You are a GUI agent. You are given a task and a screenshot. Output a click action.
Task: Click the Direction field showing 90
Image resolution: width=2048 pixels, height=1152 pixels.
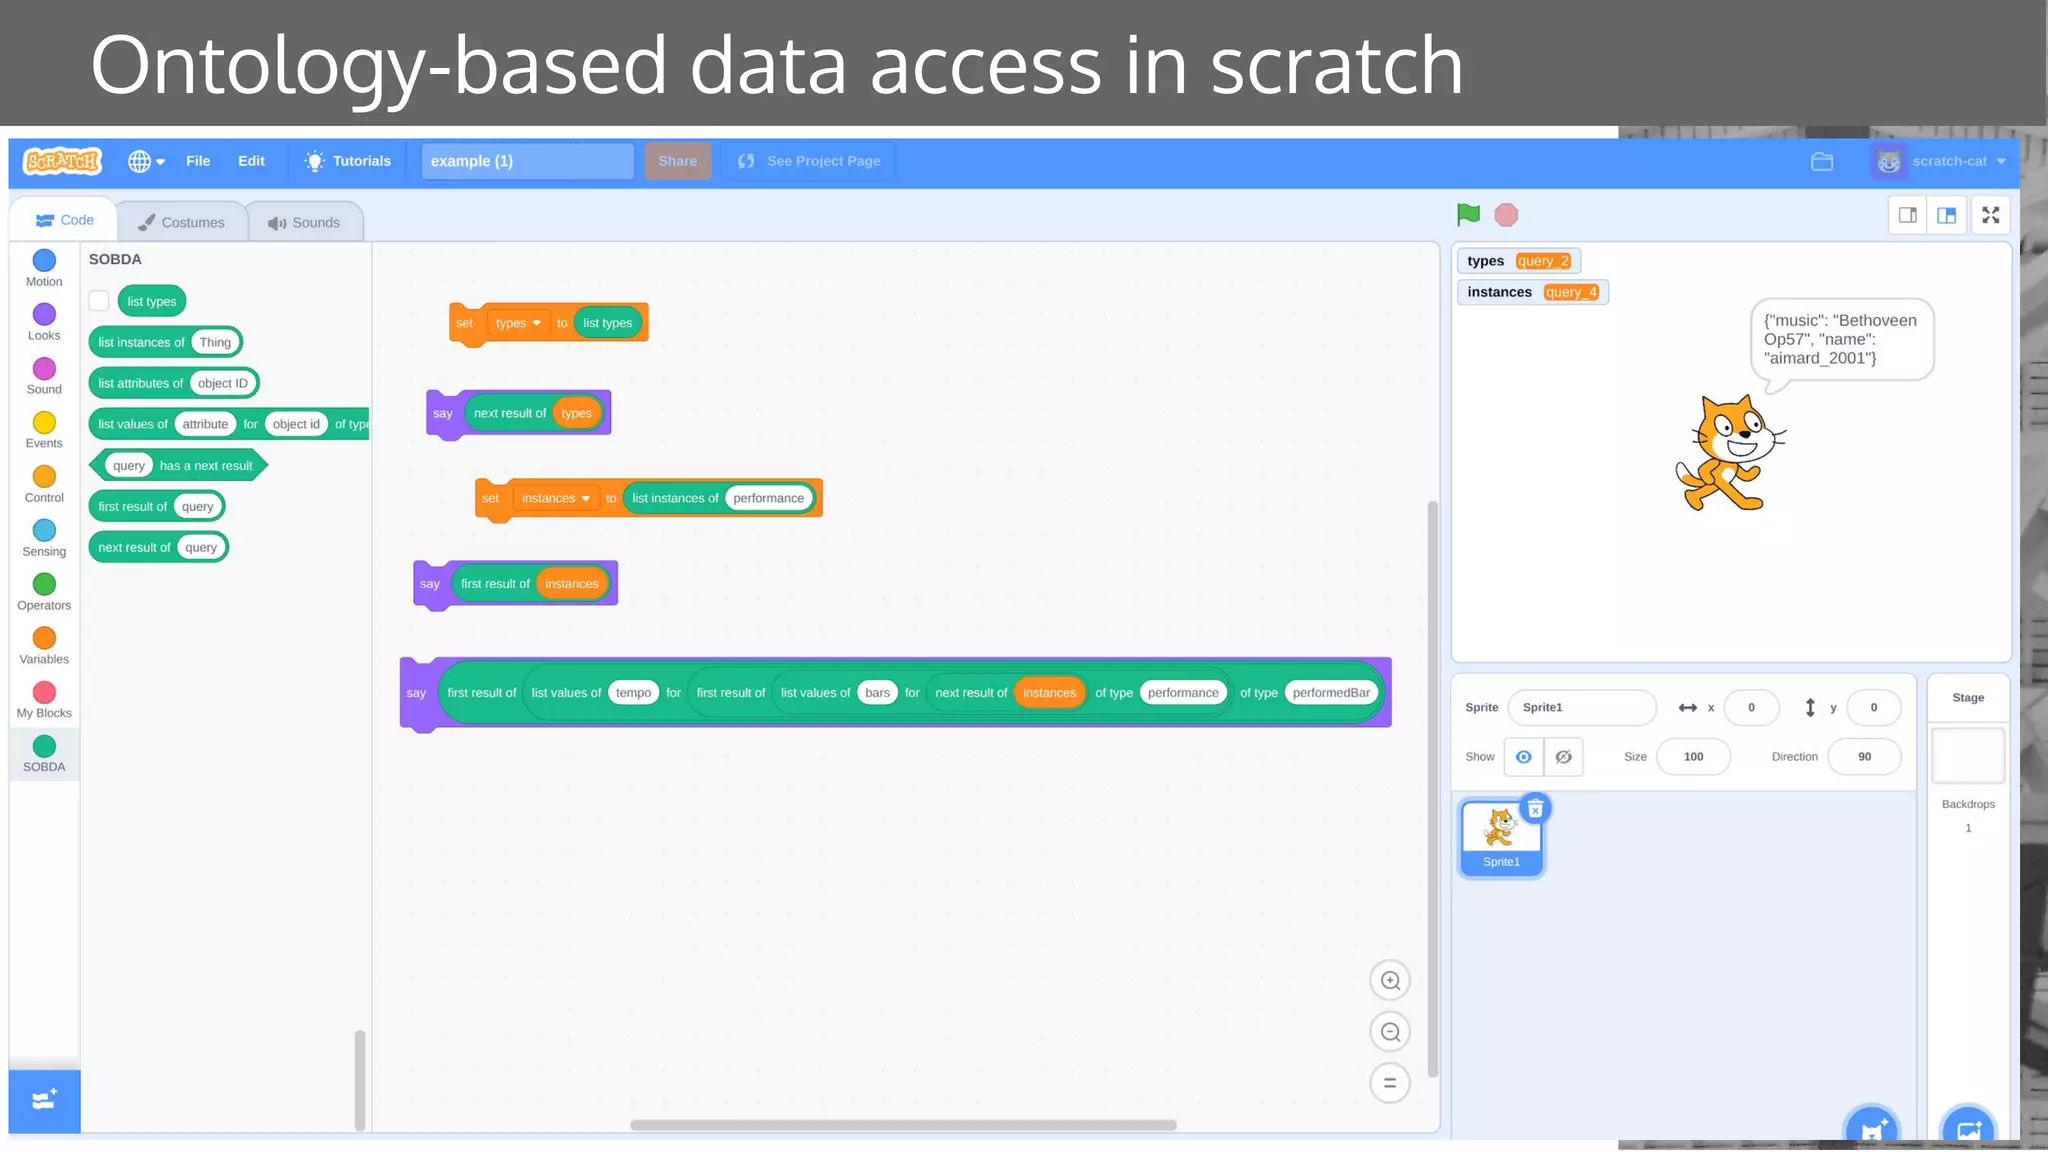tap(1864, 757)
